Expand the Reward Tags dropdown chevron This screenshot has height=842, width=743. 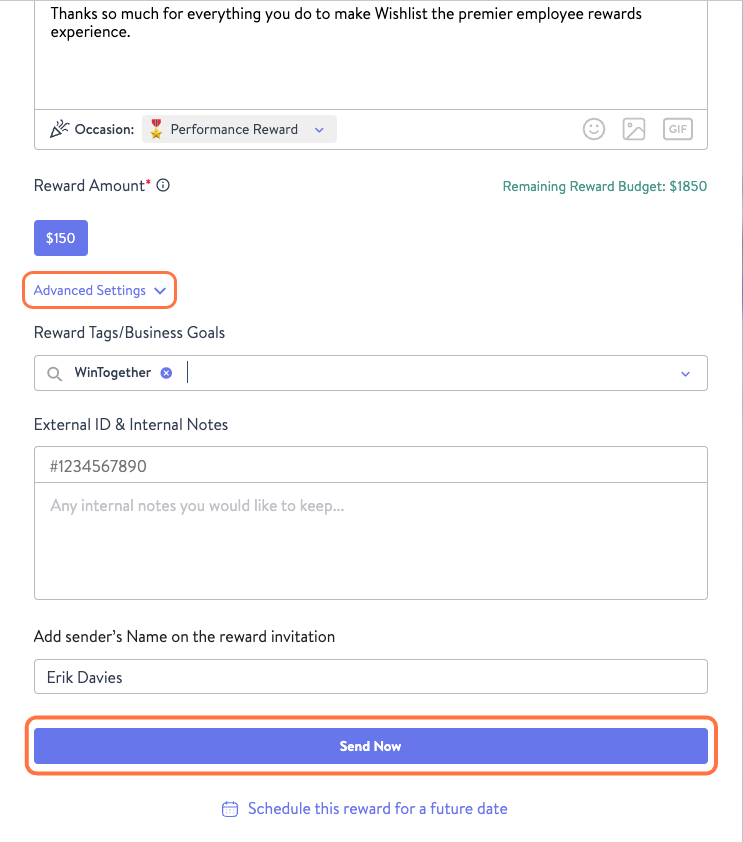click(x=685, y=373)
